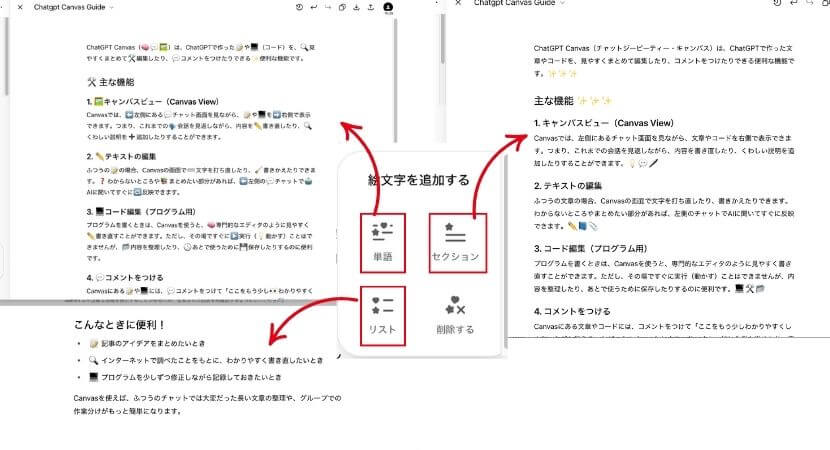The height and width of the screenshot is (450, 830).
Task: Expand the title dropdown in right canvas
Action: (x=562, y=3)
